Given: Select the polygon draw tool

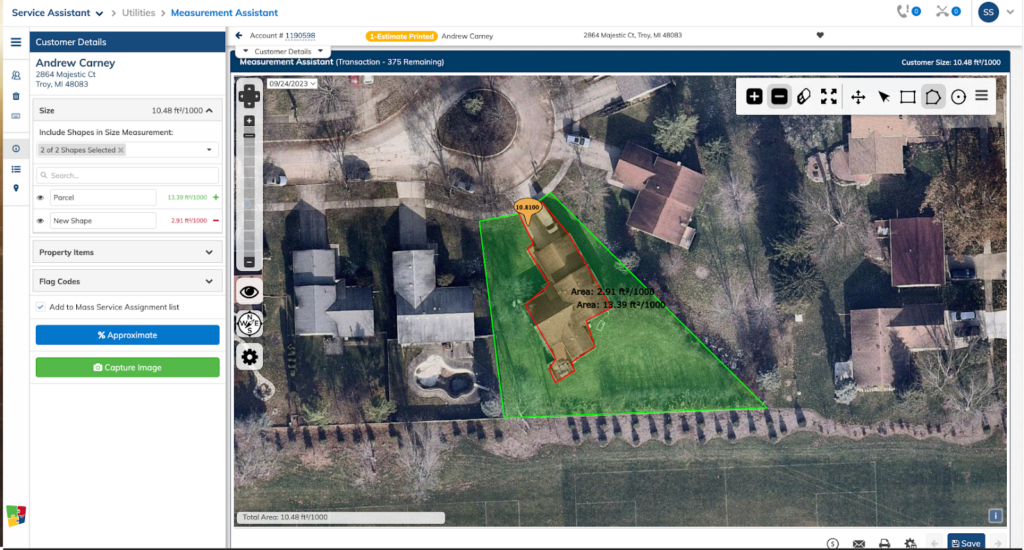Looking at the screenshot, I should click(x=933, y=97).
